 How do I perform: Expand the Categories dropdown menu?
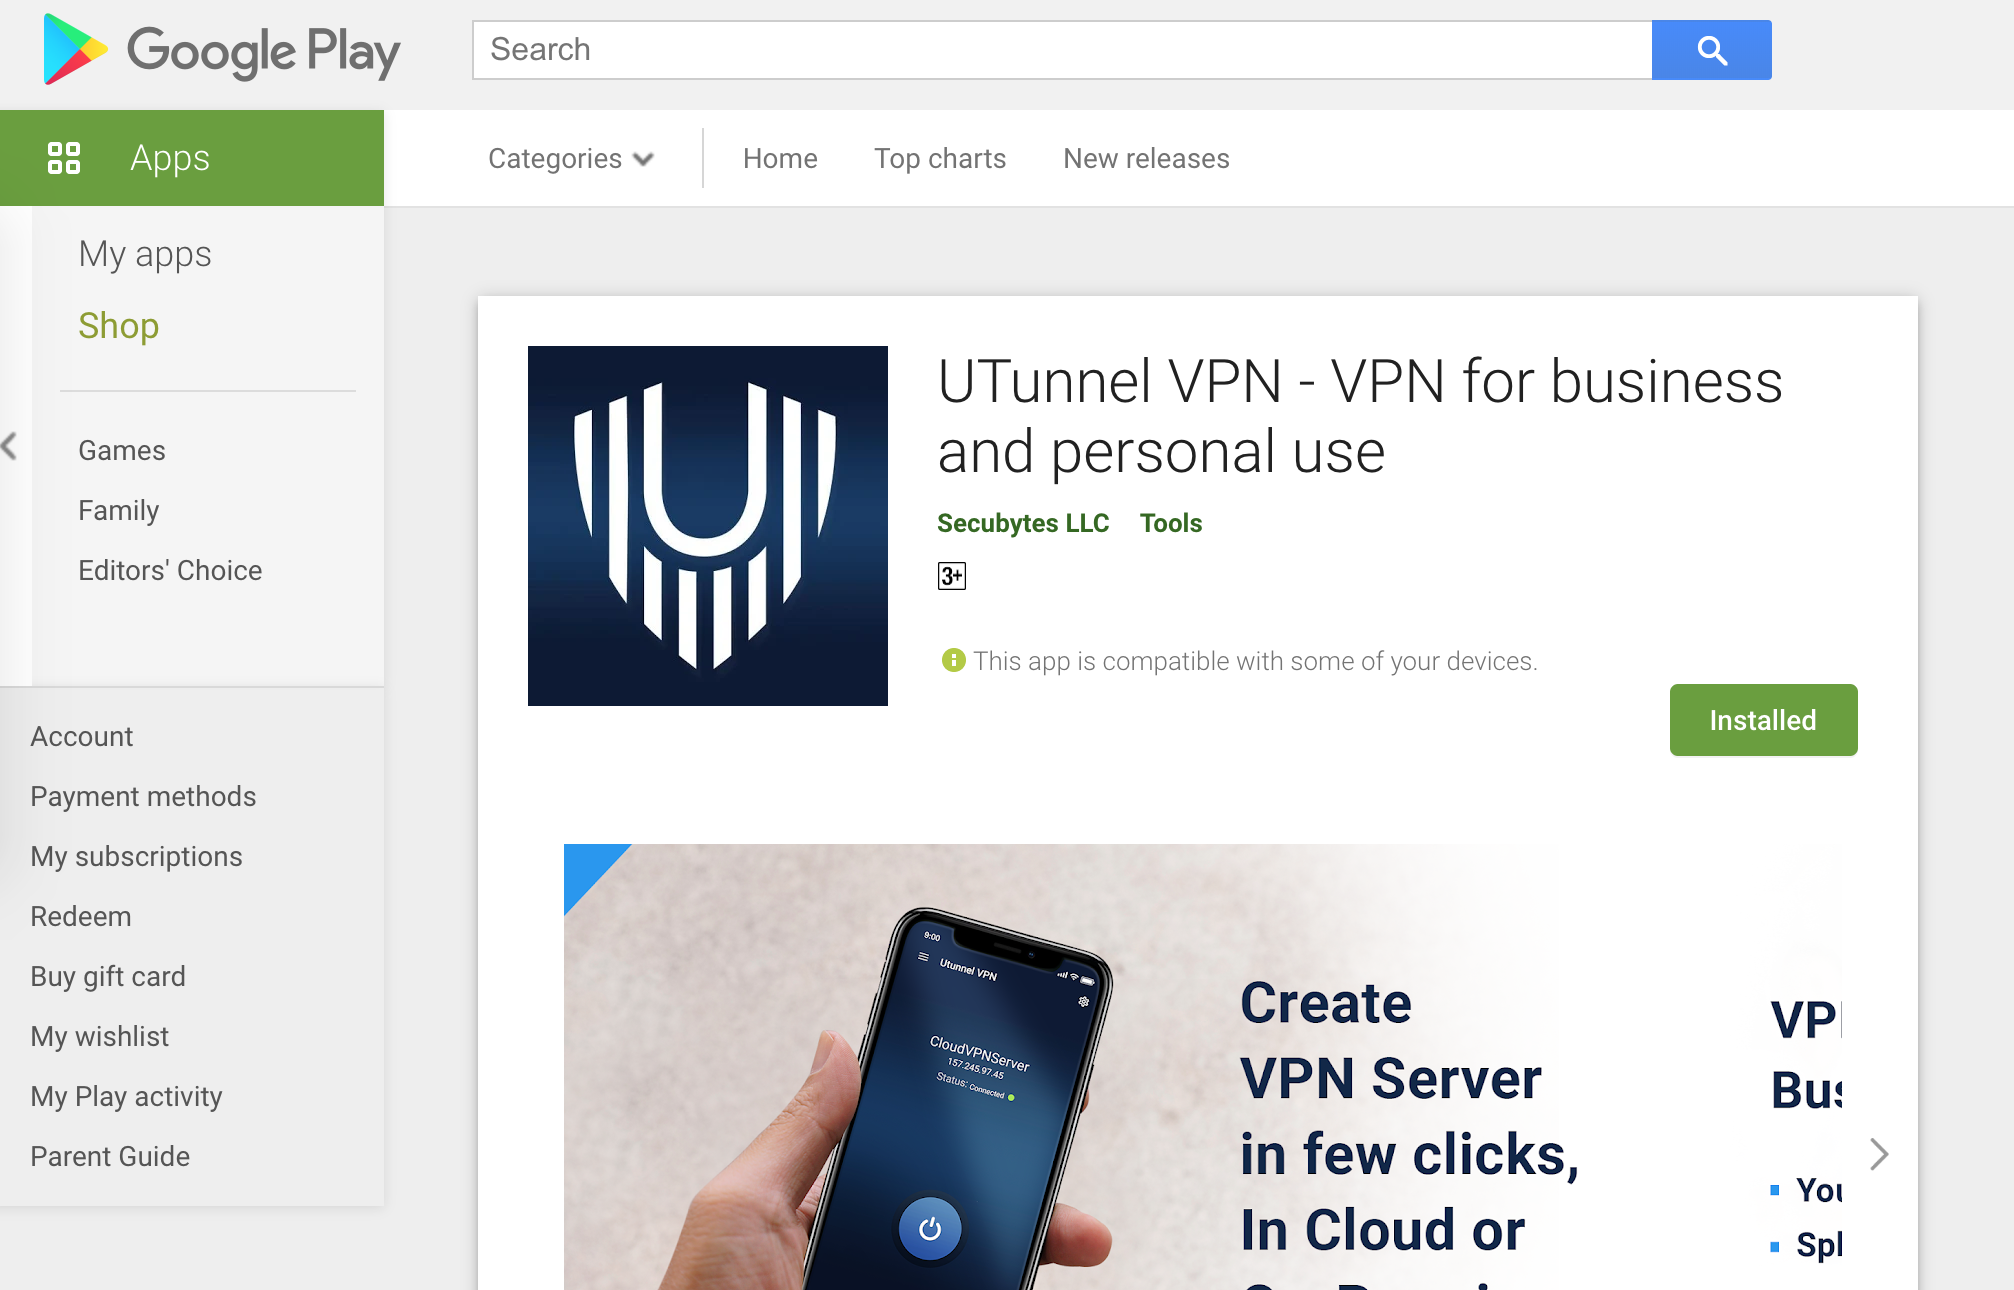click(x=570, y=158)
